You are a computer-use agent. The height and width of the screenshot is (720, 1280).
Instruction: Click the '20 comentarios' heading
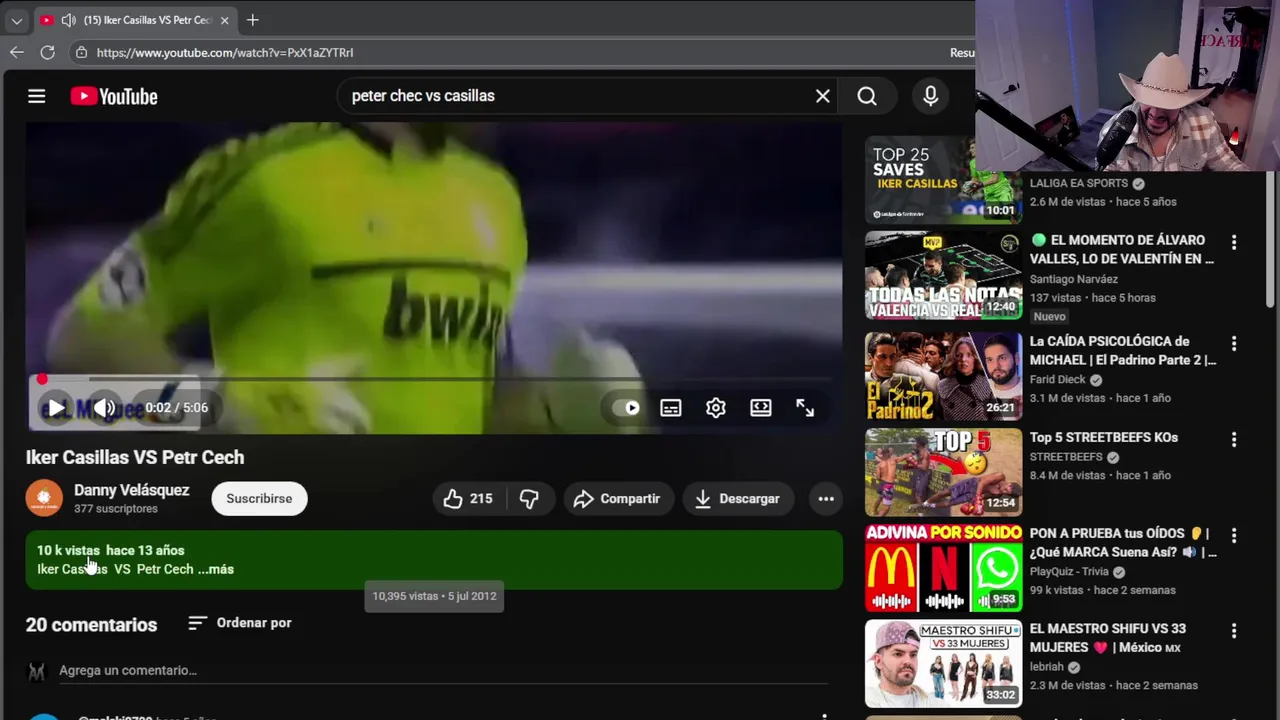91,624
